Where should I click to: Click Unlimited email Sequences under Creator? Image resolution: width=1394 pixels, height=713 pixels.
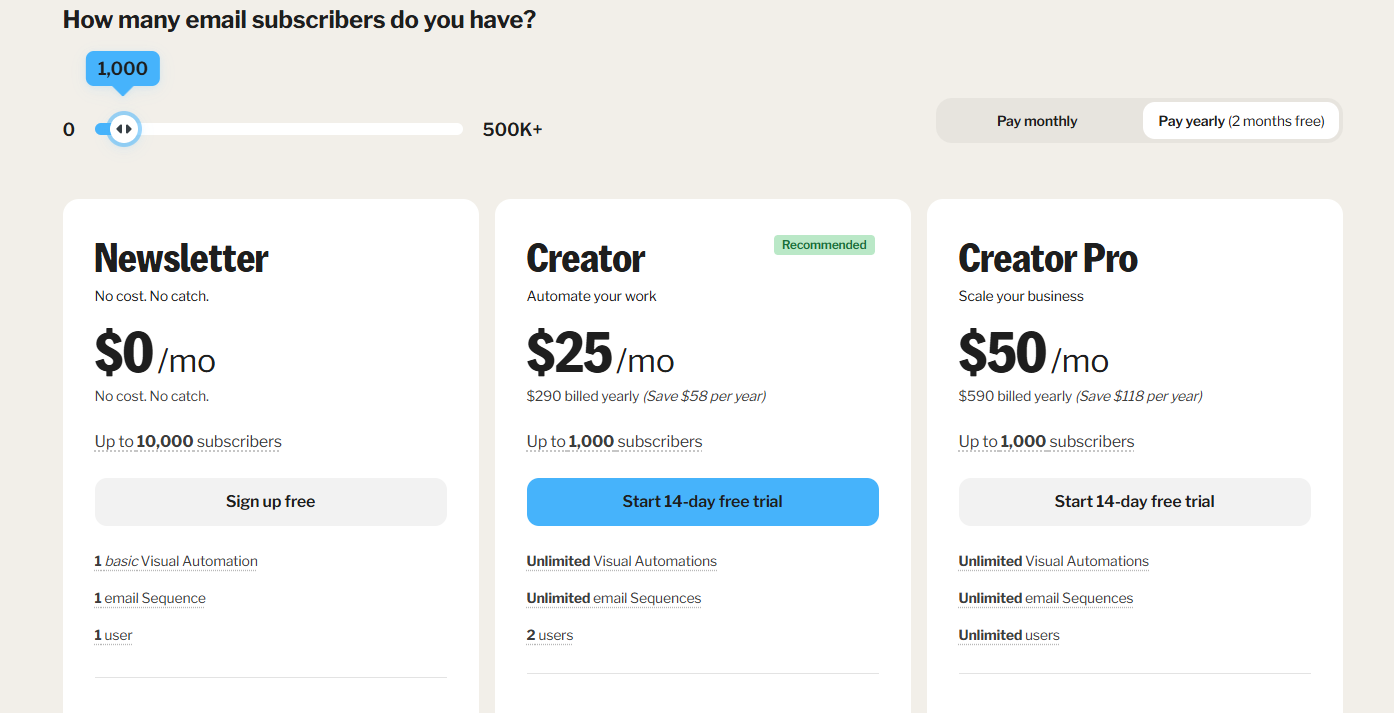[x=613, y=597]
